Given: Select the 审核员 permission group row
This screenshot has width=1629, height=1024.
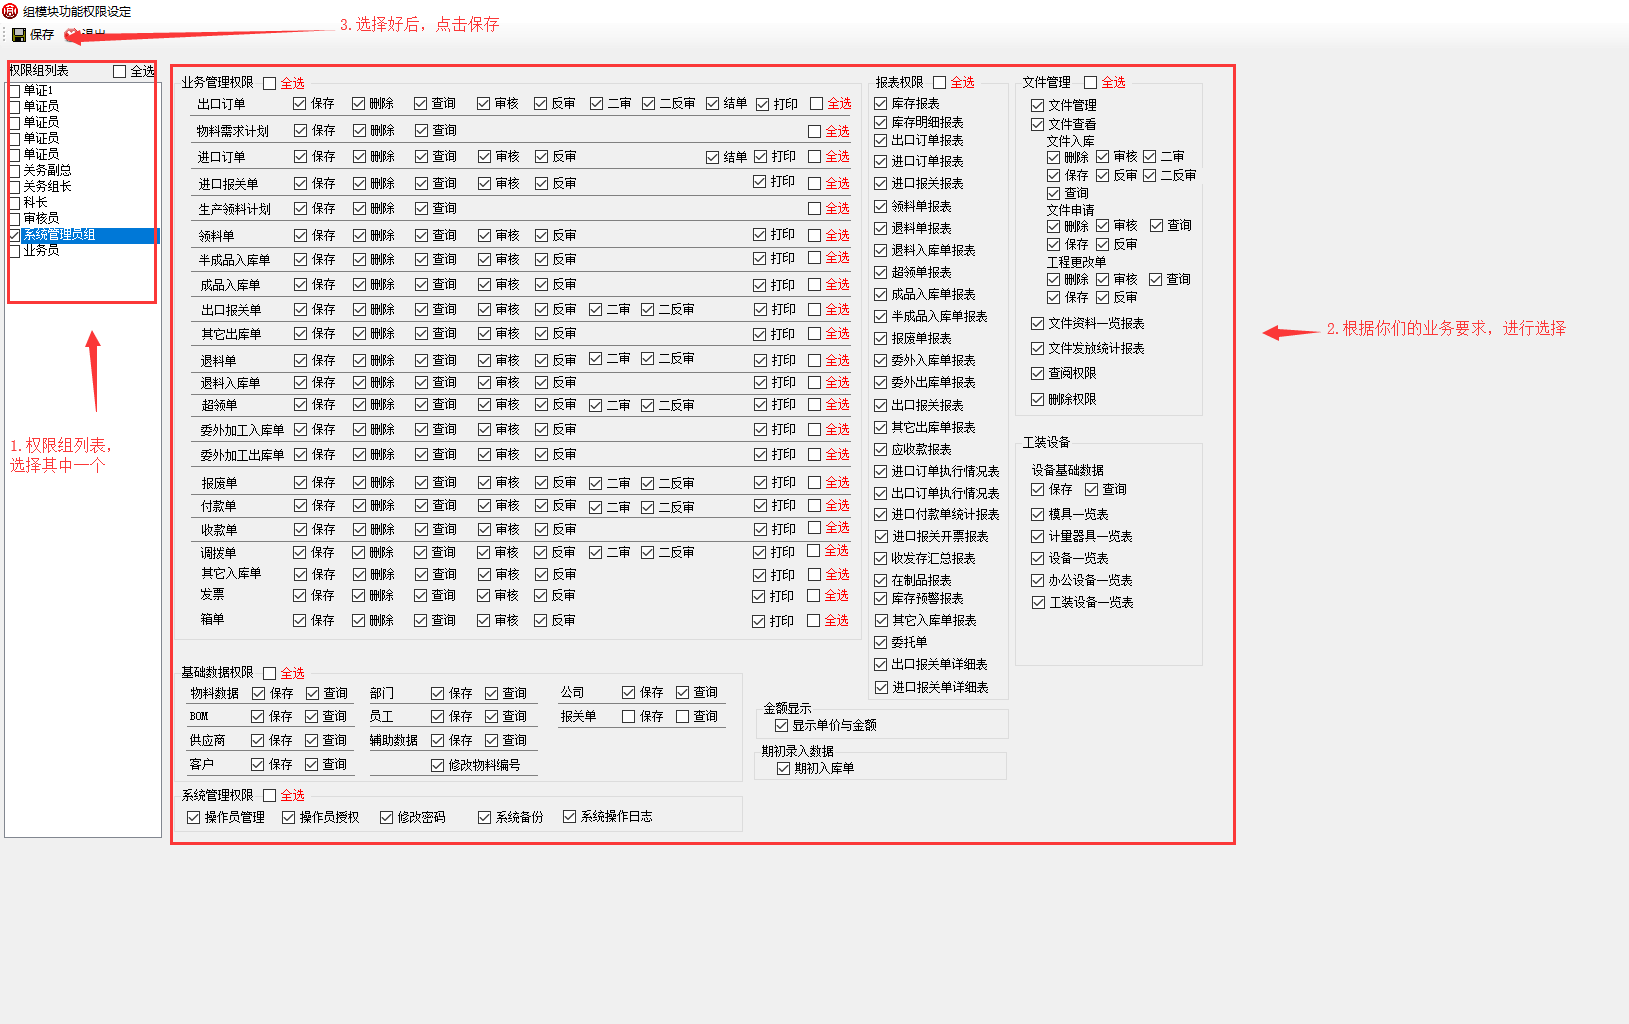Looking at the screenshot, I should pos(82,218).
